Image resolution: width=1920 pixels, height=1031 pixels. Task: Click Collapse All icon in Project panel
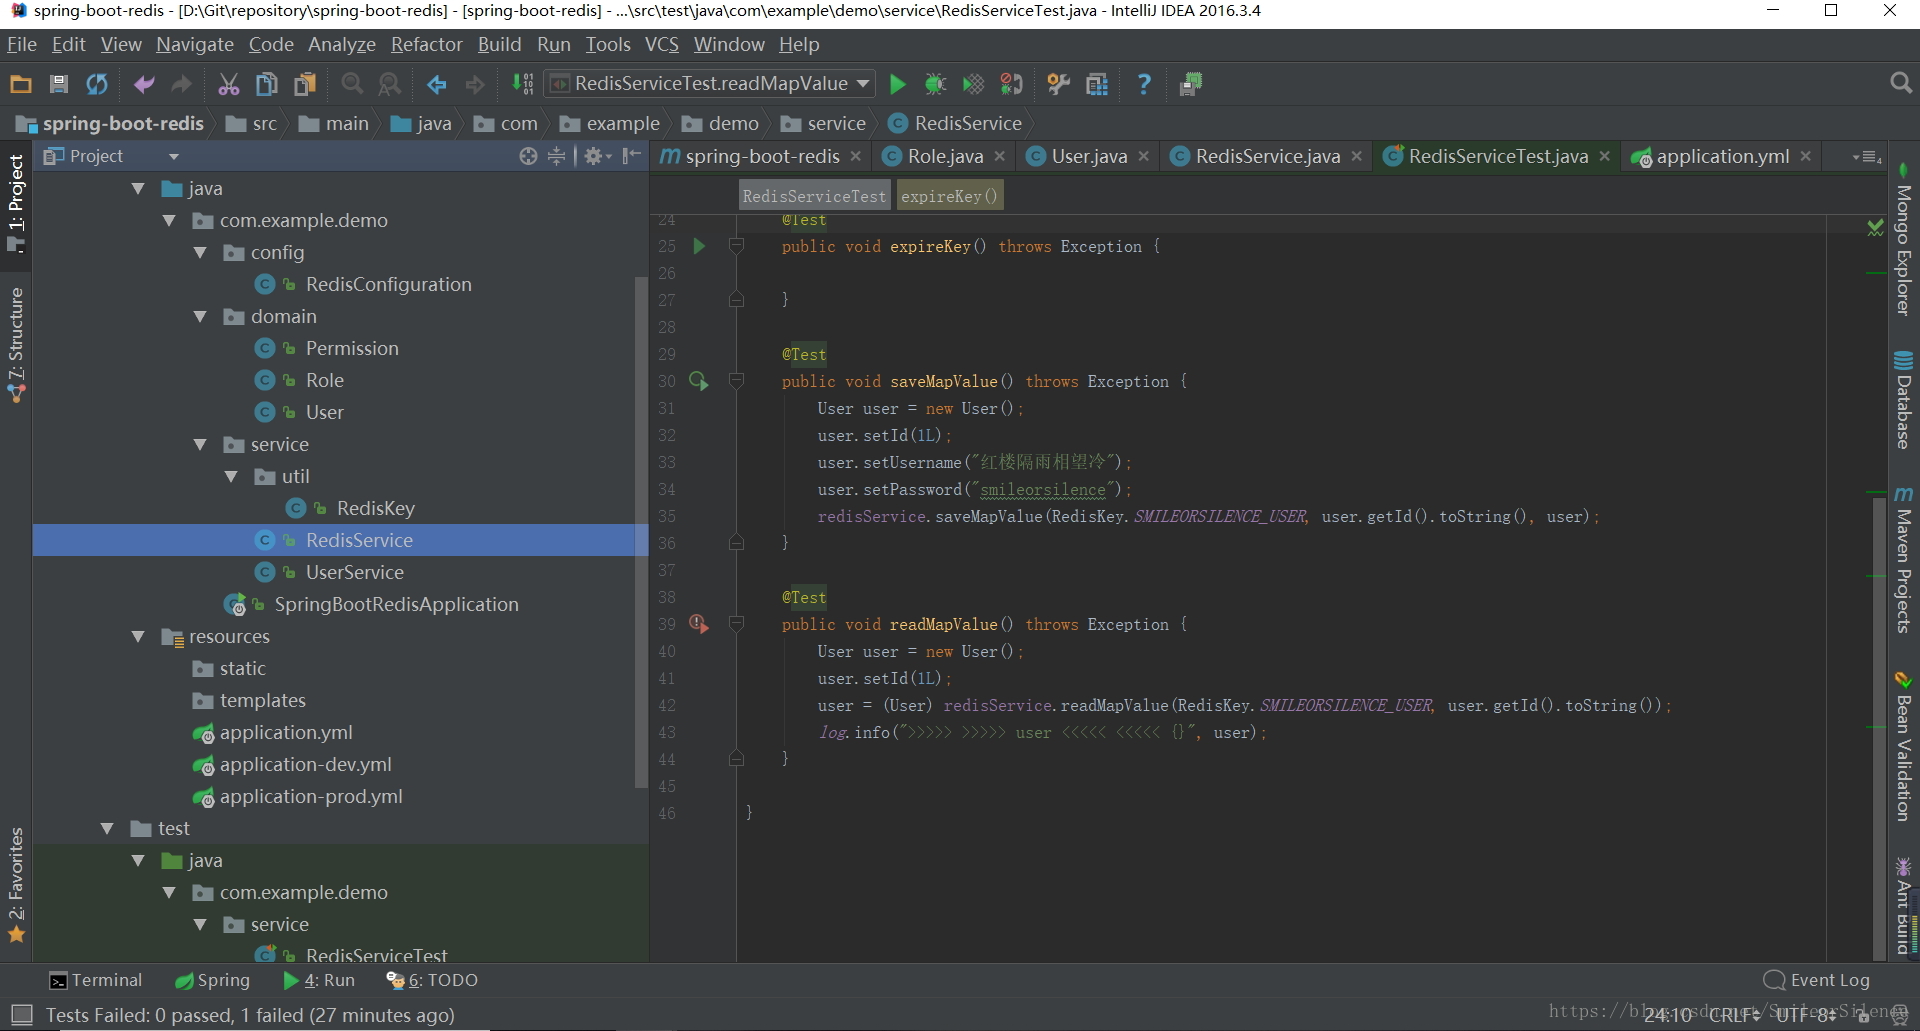(557, 156)
